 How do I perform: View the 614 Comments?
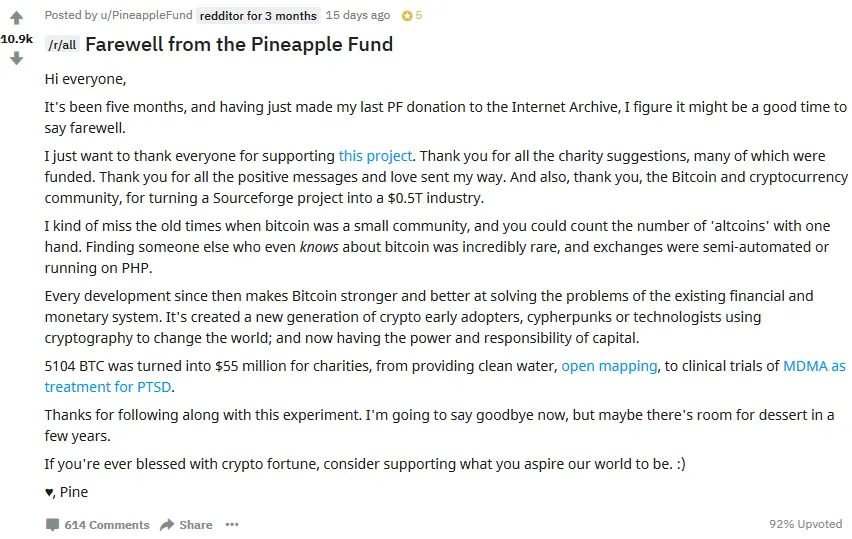click(107, 525)
